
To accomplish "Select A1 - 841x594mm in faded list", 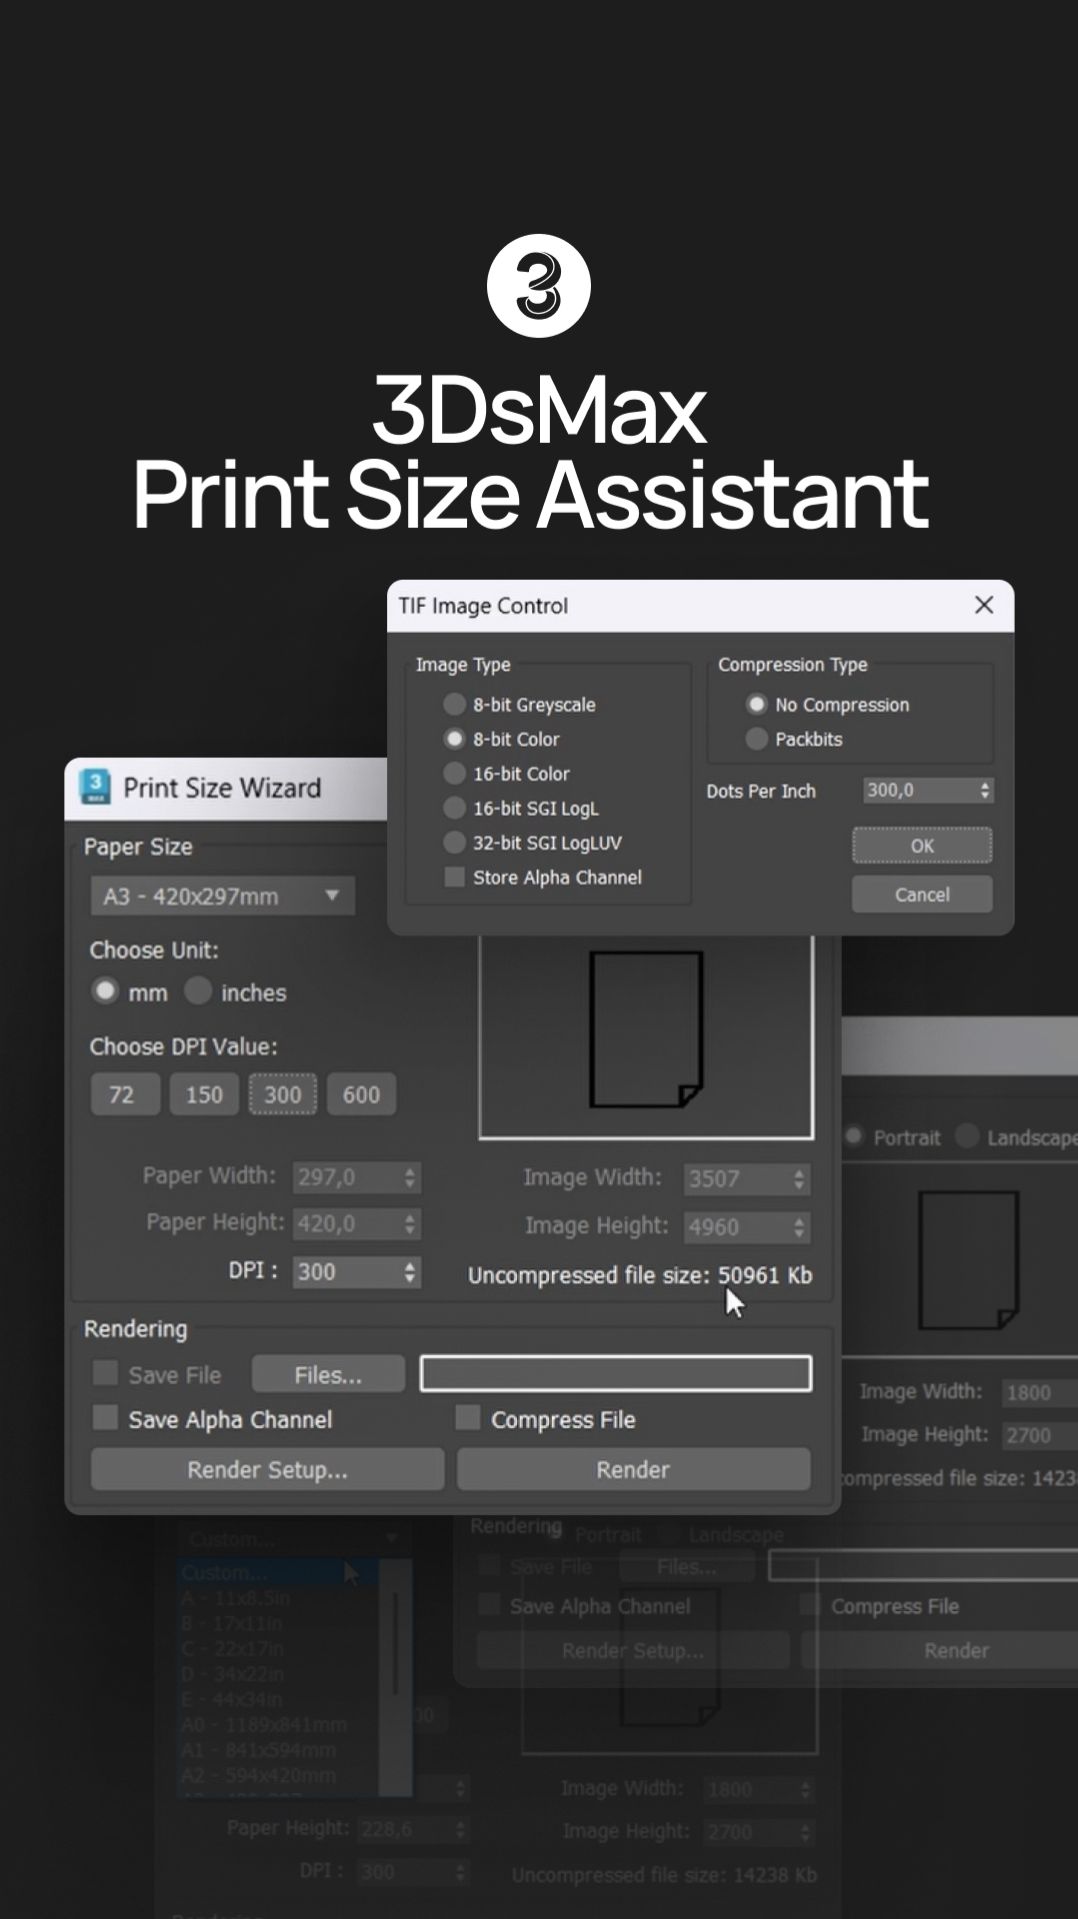I will [x=258, y=1750].
